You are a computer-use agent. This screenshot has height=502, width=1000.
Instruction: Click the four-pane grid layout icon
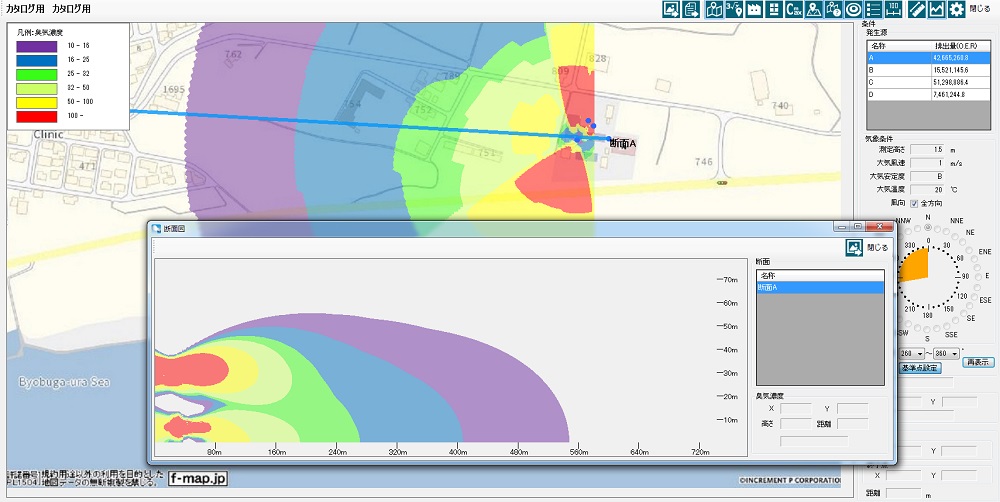774,9
